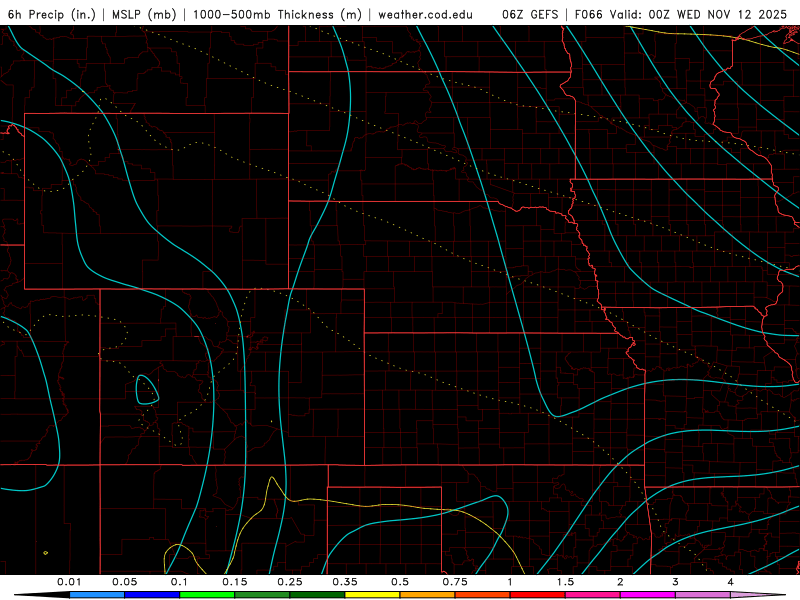The height and width of the screenshot is (600, 800).
Task: Click the light blue 0.01–0.05 legend swatch
Action: 97,595
